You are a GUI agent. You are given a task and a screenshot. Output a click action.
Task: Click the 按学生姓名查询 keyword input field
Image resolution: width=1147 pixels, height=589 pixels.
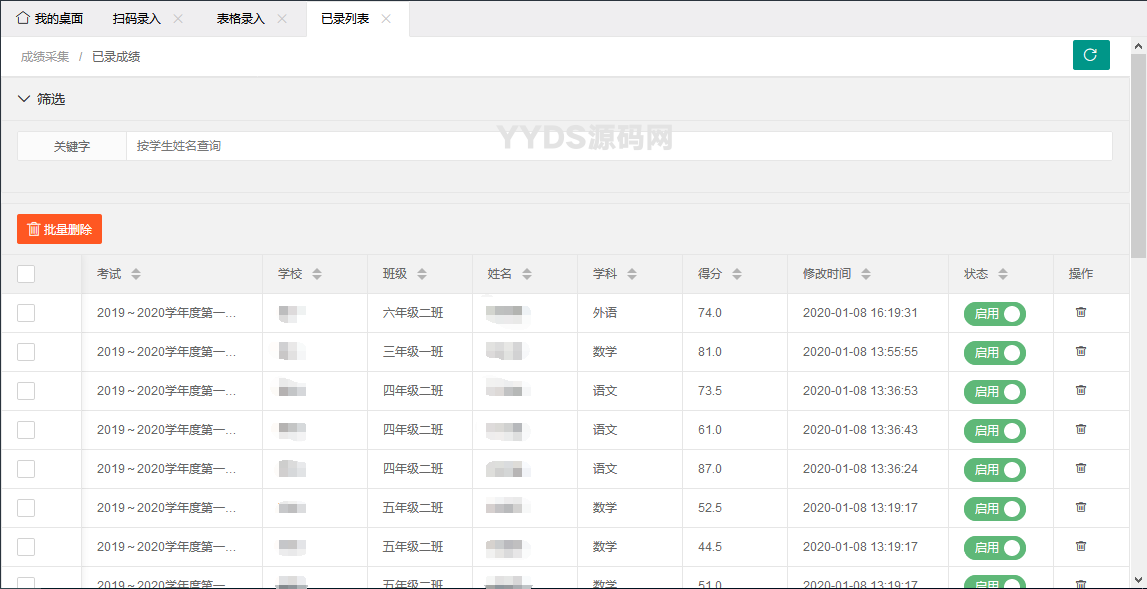[618, 146]
